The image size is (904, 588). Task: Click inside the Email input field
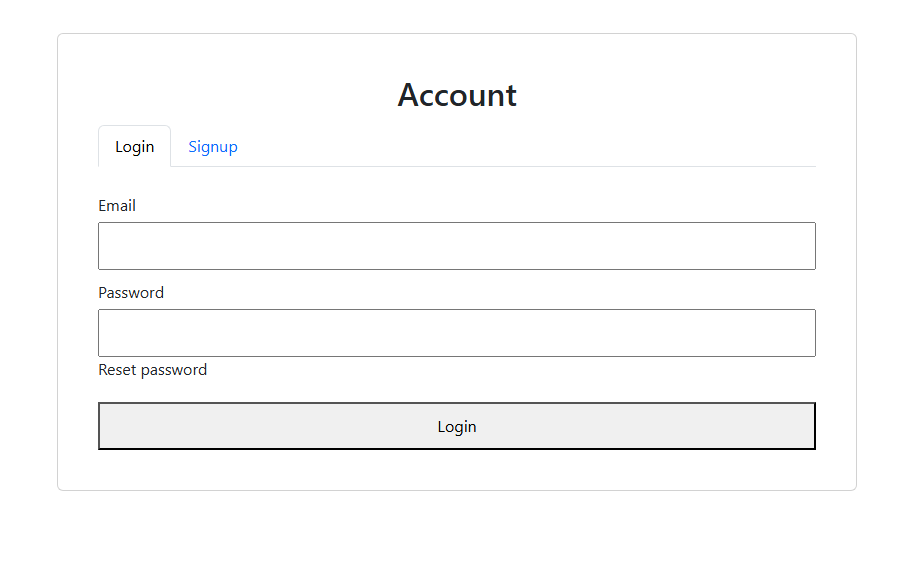456,245
